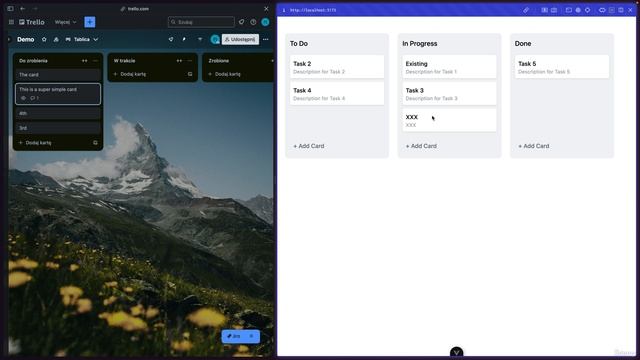
Task: Star the Demo board
Action: coord(44,40)
